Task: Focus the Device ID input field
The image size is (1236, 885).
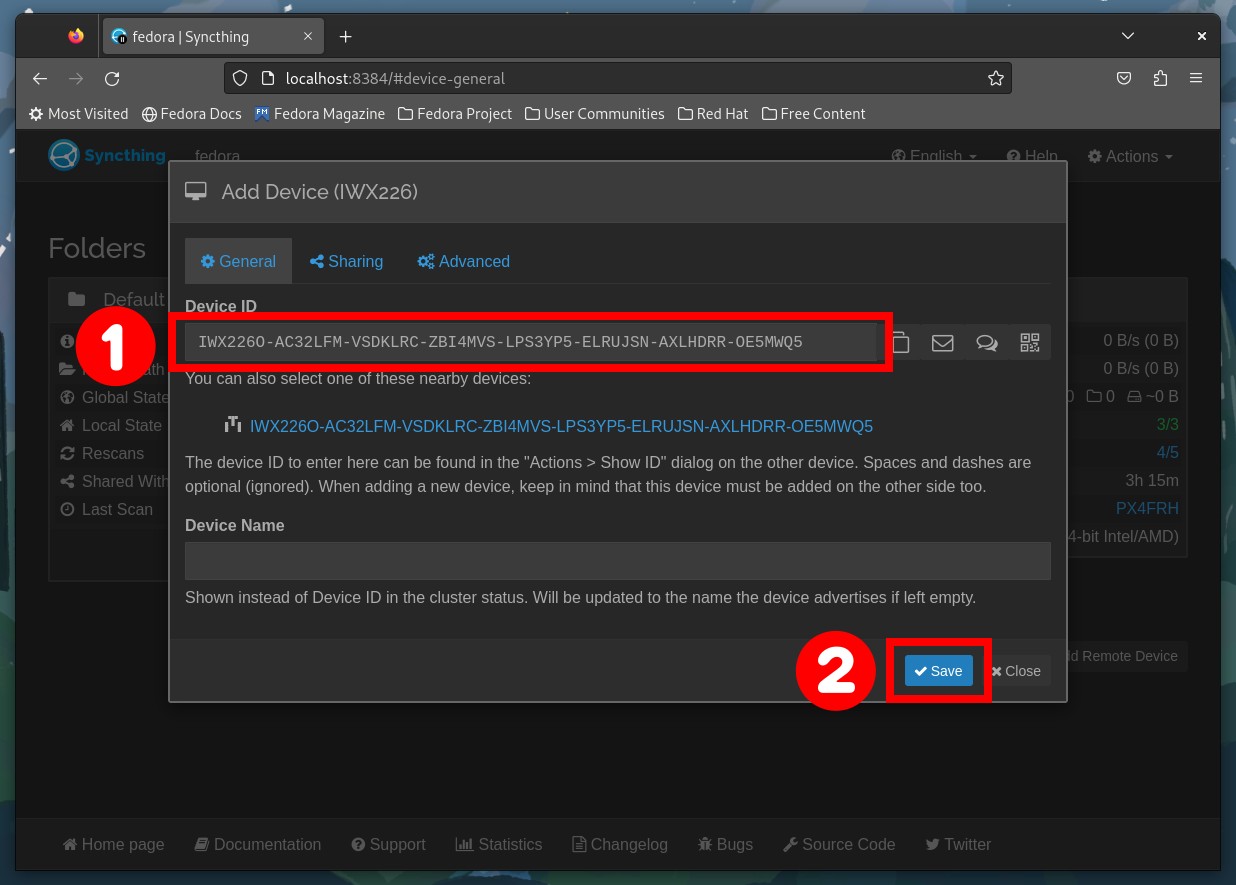Action: pyautogui.click(x=531, y=342)
